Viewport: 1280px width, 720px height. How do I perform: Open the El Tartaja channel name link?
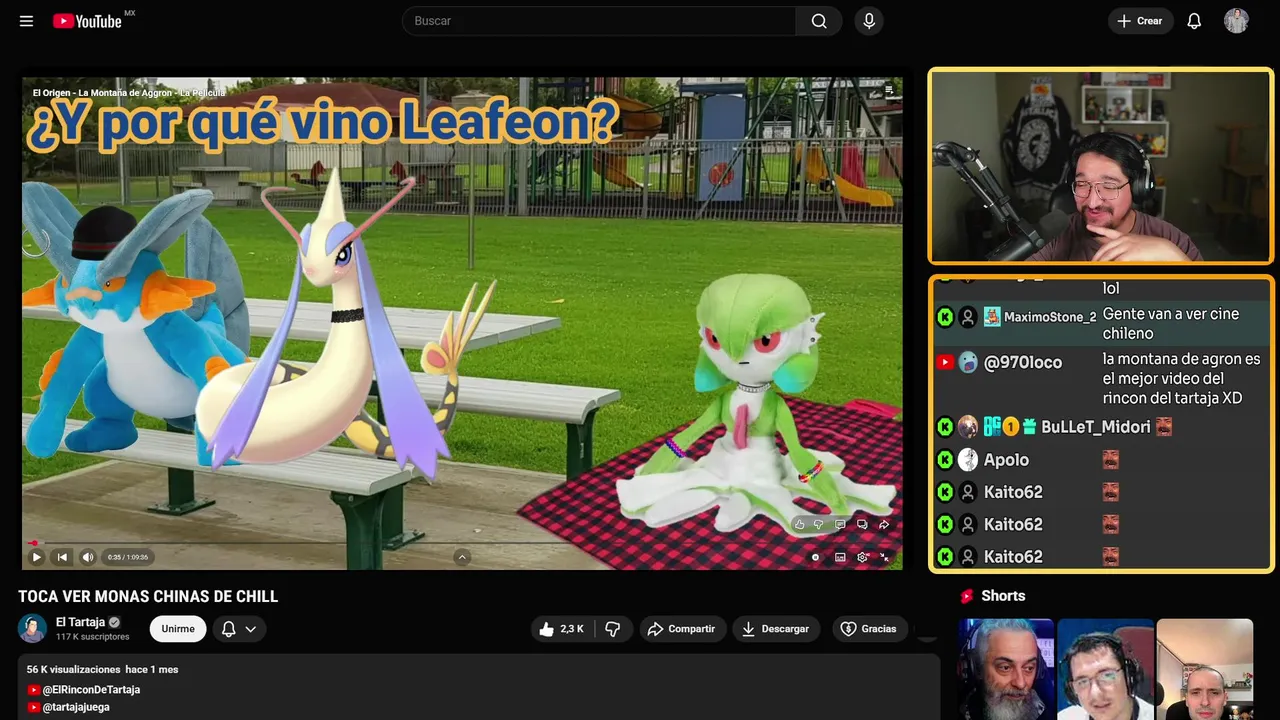pos(80,622)
